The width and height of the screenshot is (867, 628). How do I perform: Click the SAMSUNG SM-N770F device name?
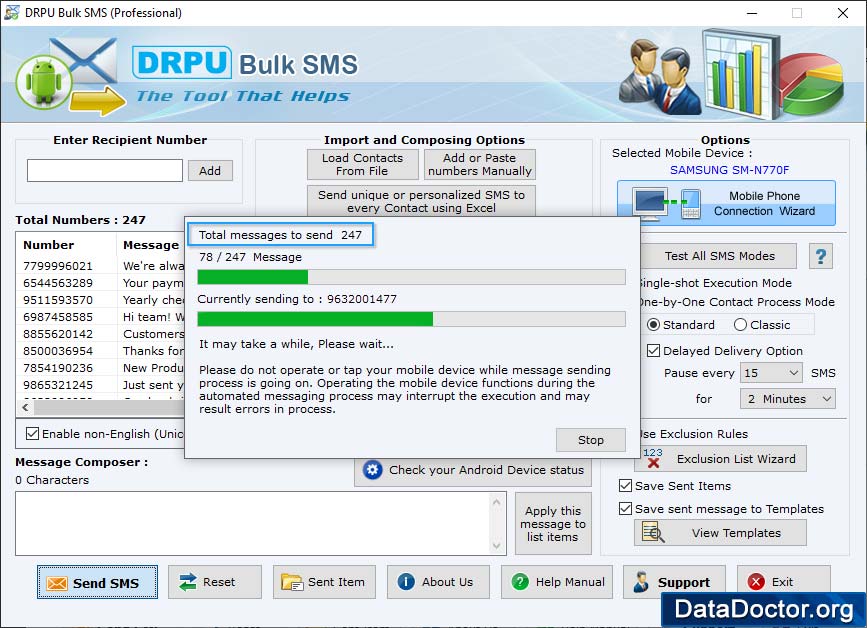click(729, 170)
